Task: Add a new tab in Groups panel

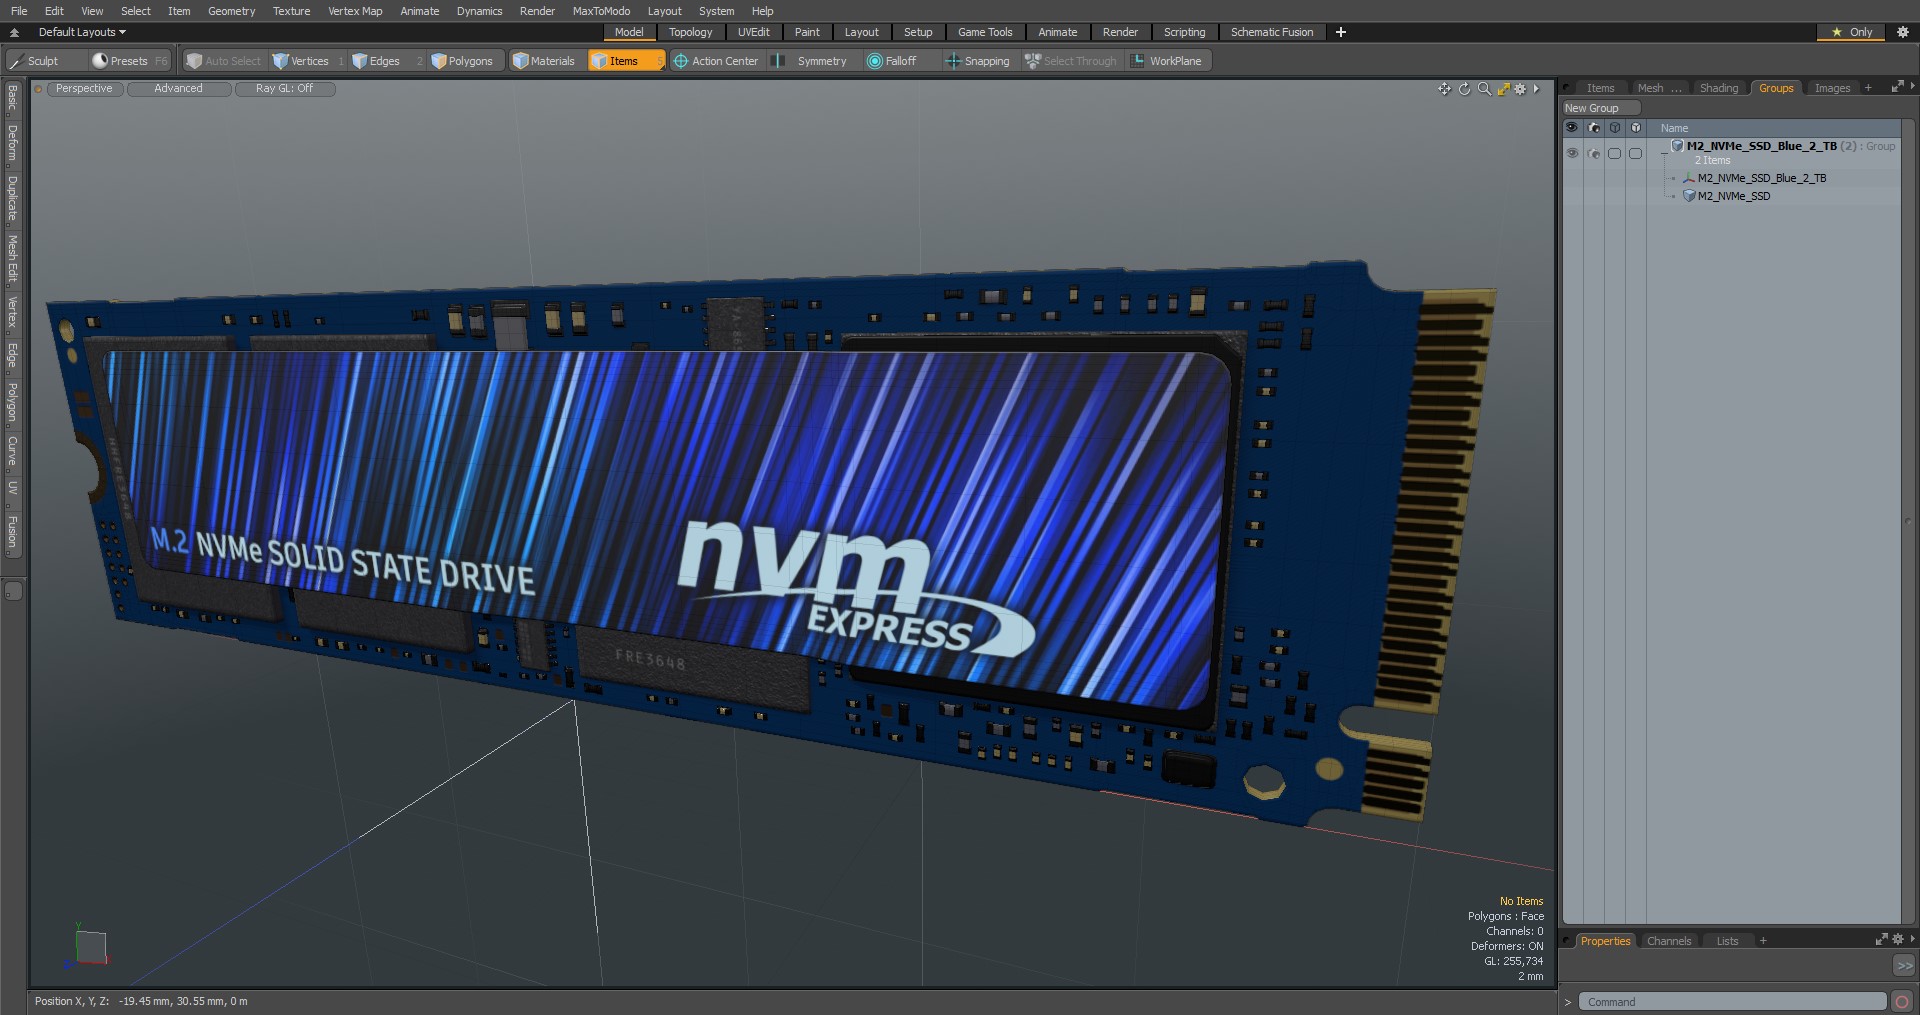Action: coord(1868,88)
